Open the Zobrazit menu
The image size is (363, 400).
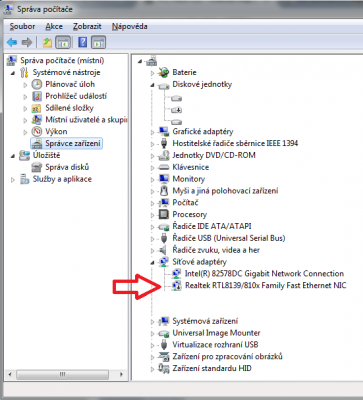click(87, 26)
